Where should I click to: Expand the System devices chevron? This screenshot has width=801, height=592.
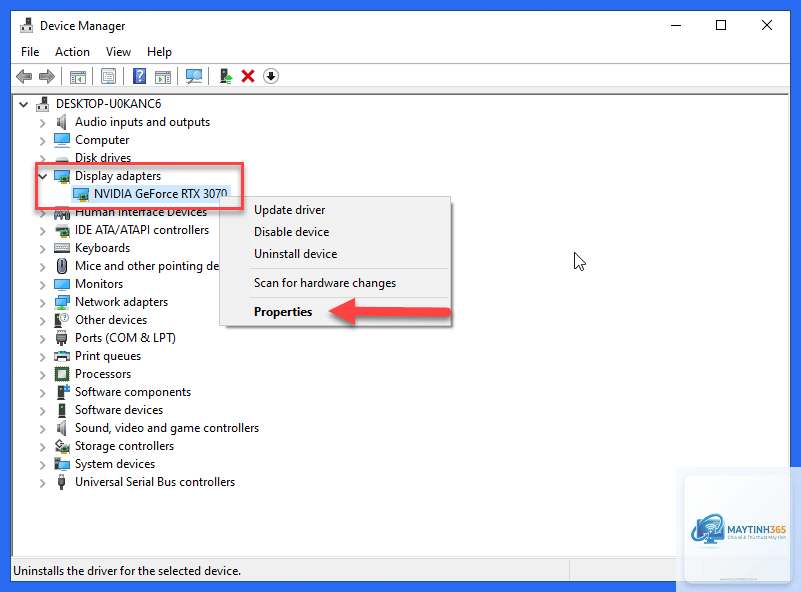point(43,464)
